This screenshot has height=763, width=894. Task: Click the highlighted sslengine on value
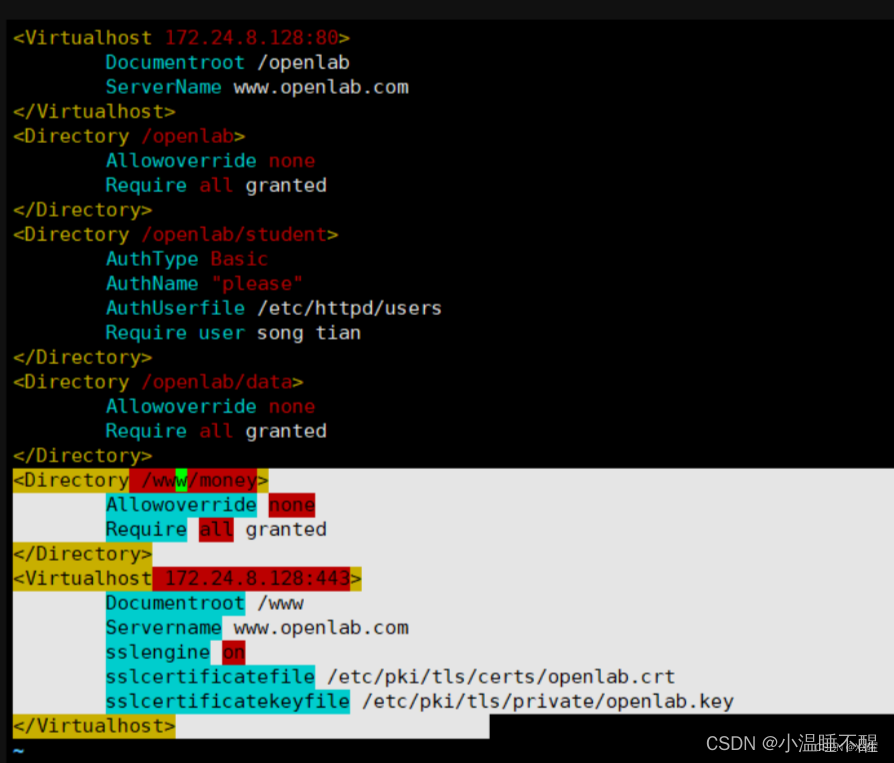tap(233, 652)
